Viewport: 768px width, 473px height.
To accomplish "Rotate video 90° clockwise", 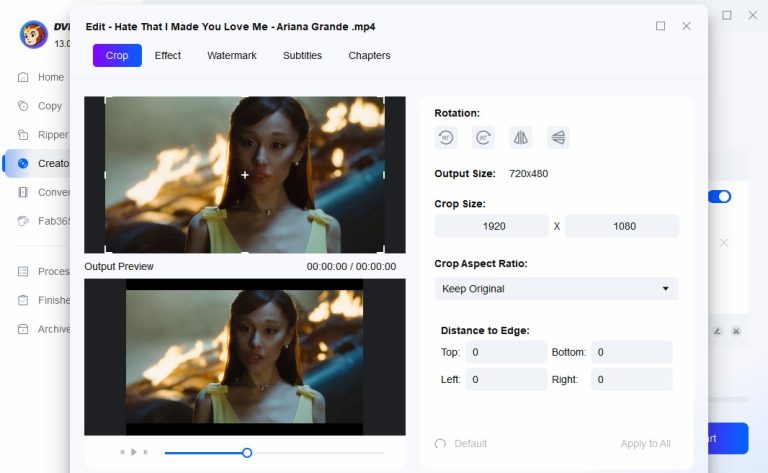I will pyautogui.click(x=483, y=138).
